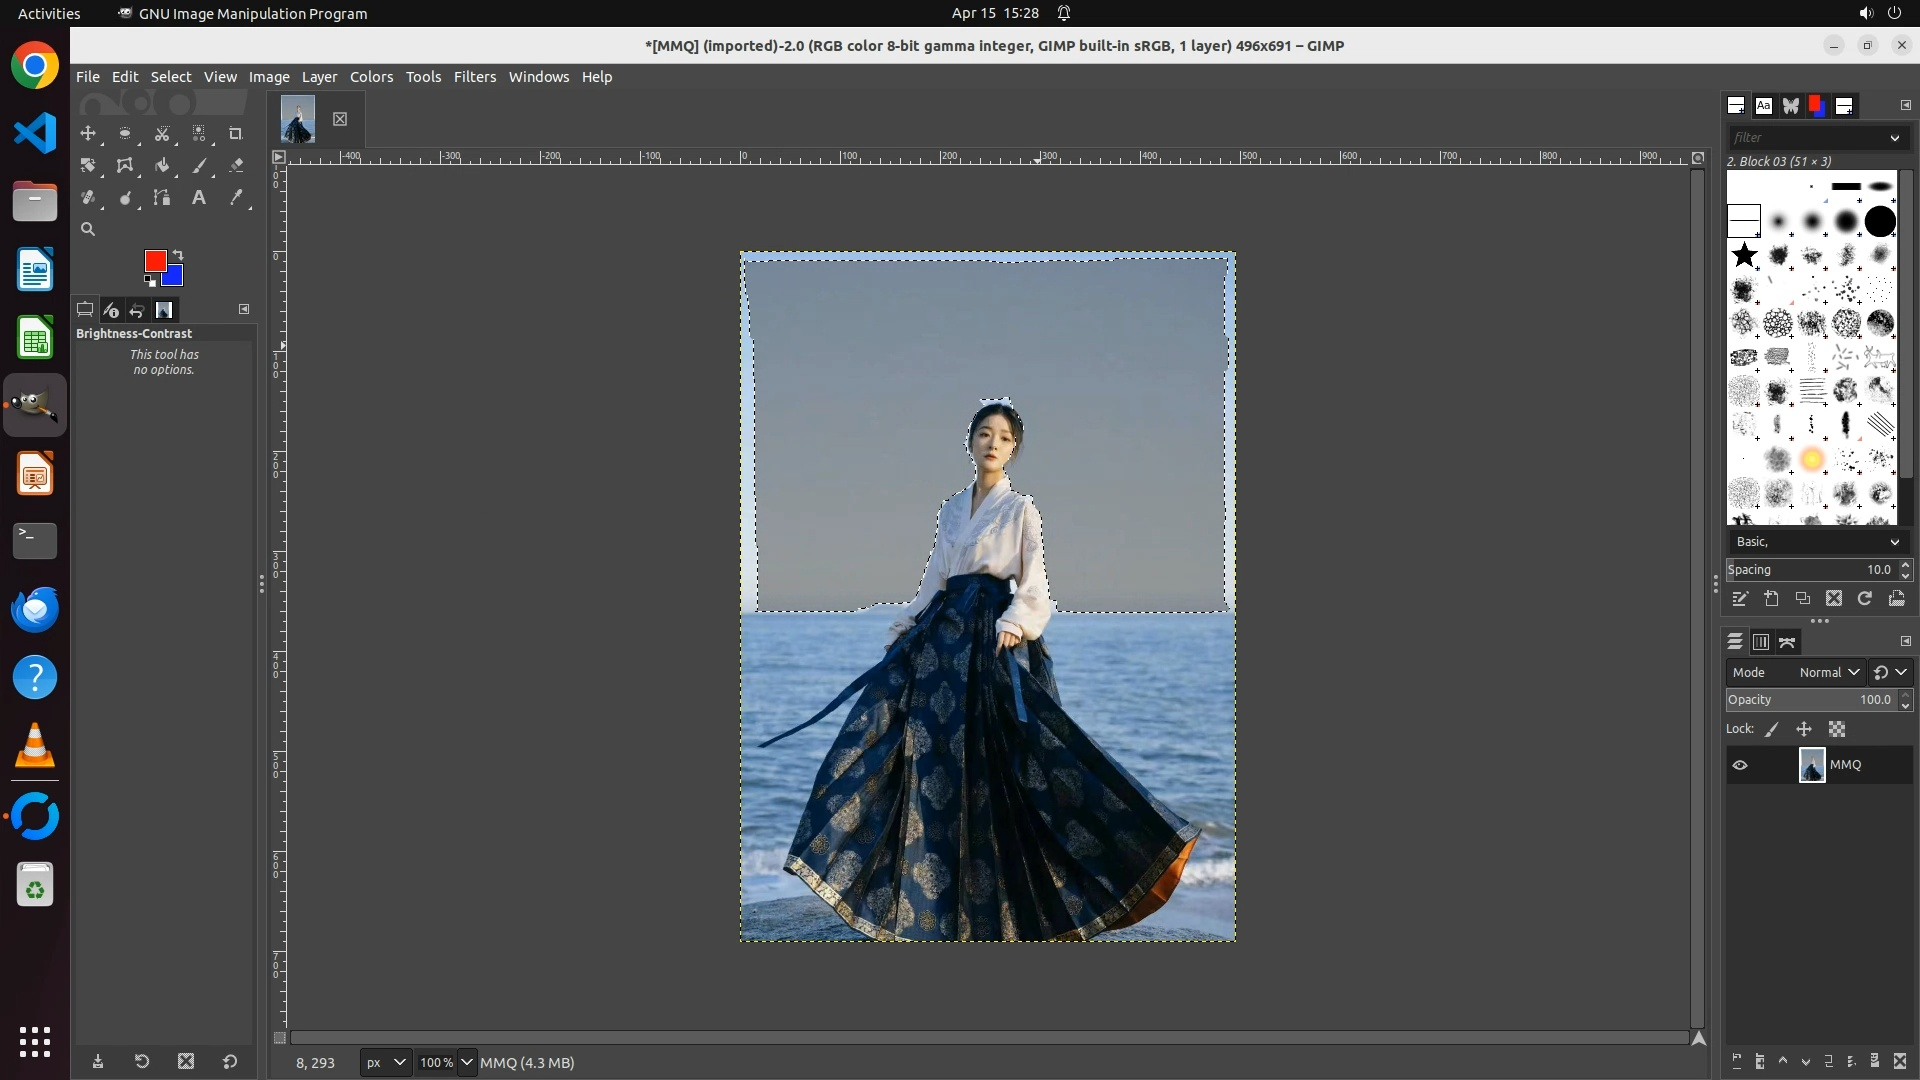Toggle visibility of the MMQ layer
This screenshot has height=1080, width=1920.
[x=1740, y=765]
